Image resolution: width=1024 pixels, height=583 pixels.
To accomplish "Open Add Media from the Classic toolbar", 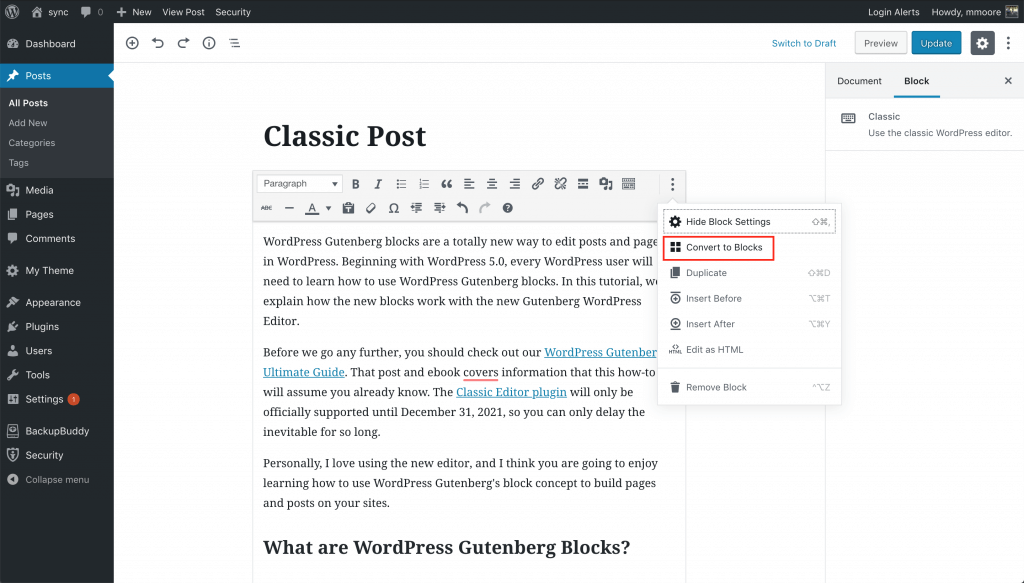I will (x=606, y=184).
